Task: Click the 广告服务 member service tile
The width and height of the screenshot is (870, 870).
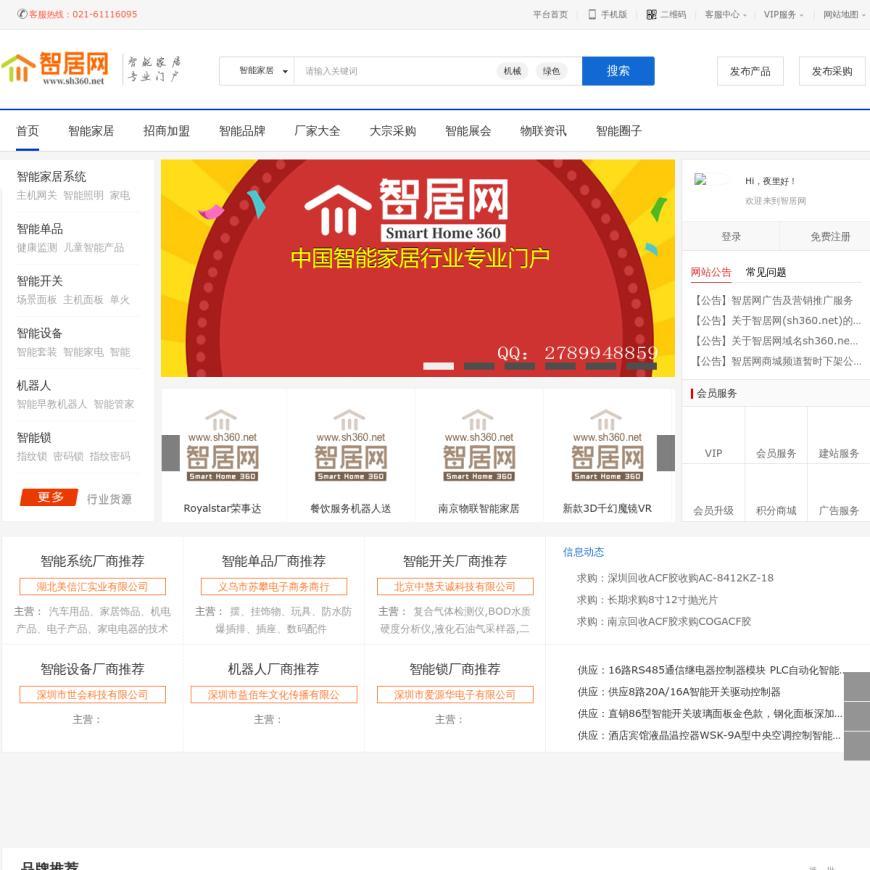Action: 838,494
